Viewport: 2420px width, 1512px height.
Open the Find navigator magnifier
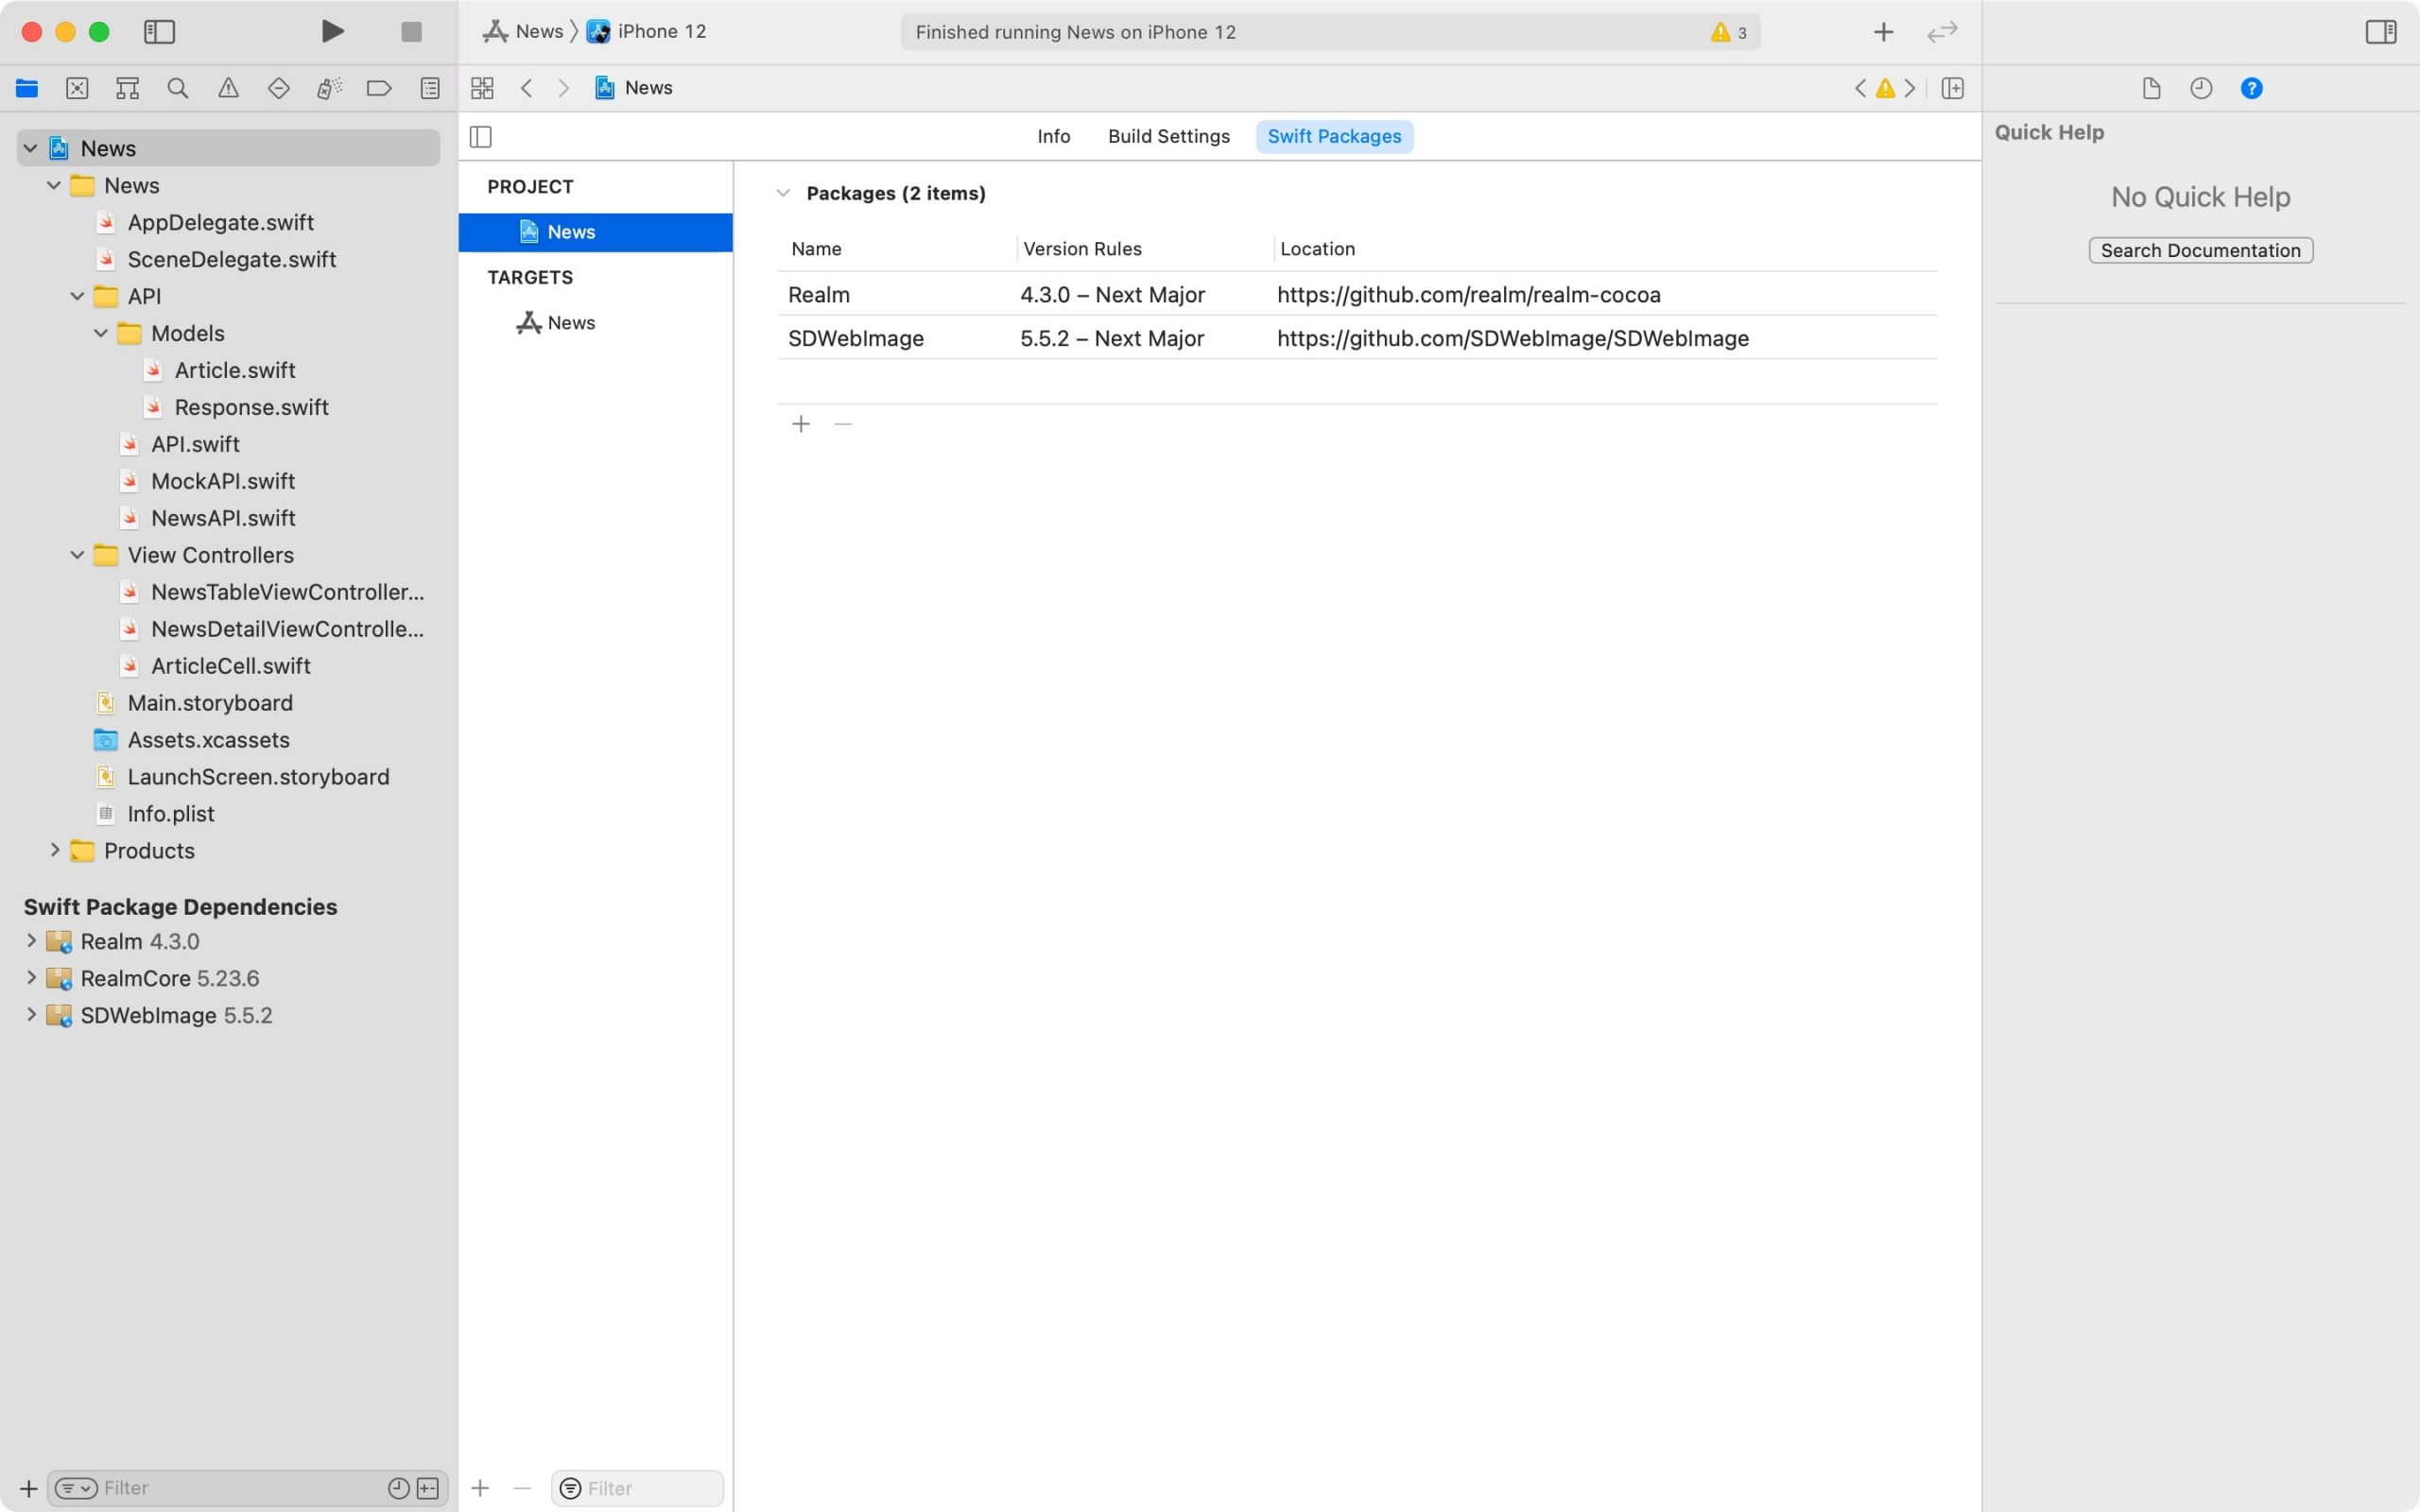178,88
